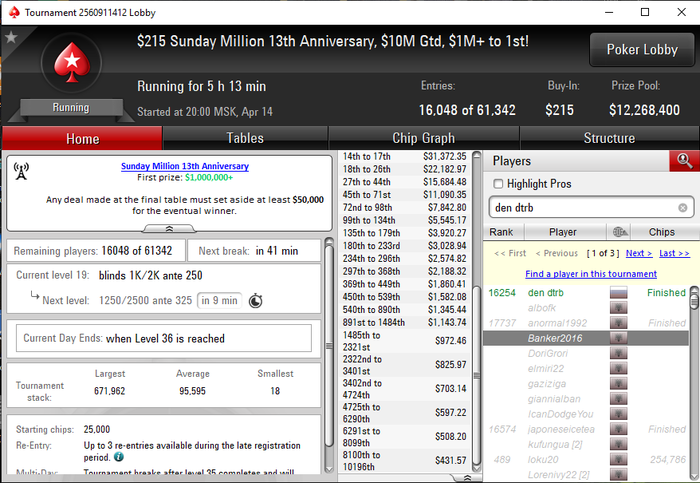Click the Poker Lobby button
The height and width of the screenshot is (483, 700).
click(x=642, y=50)
